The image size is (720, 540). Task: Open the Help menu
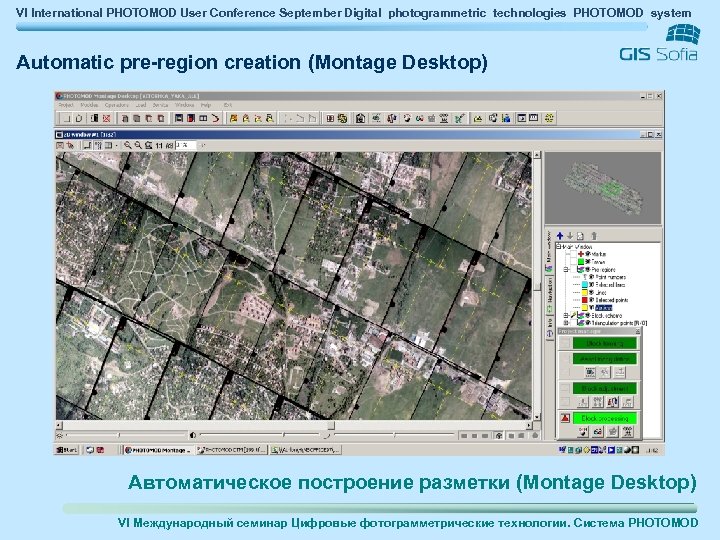206,105
